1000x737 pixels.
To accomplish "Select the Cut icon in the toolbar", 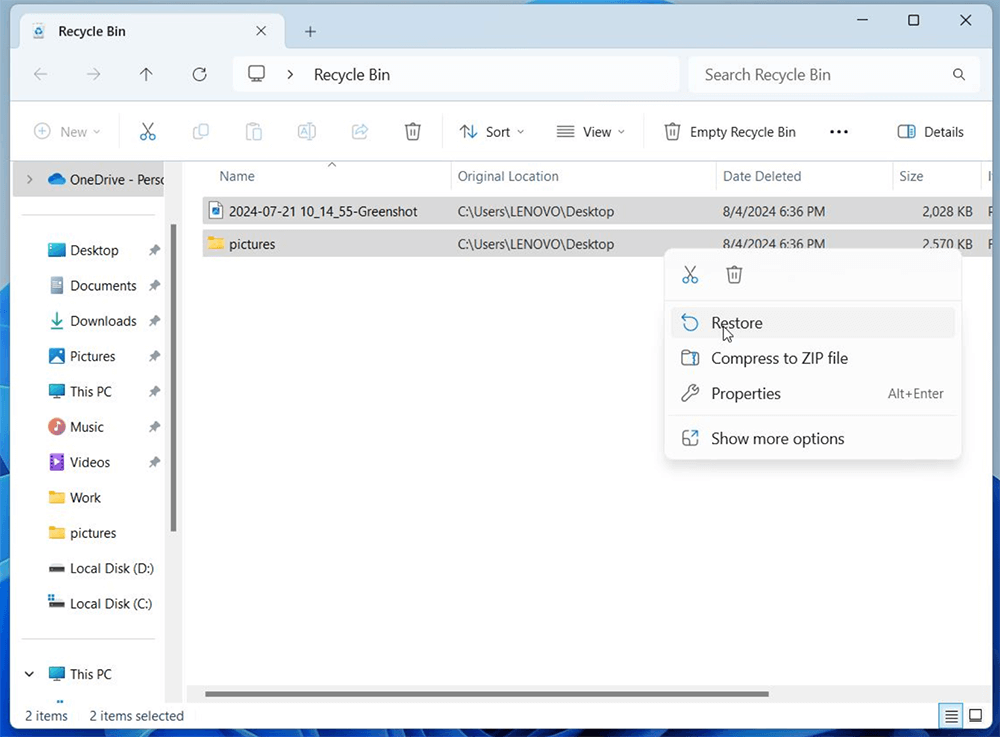I will (x=148, y=131).
